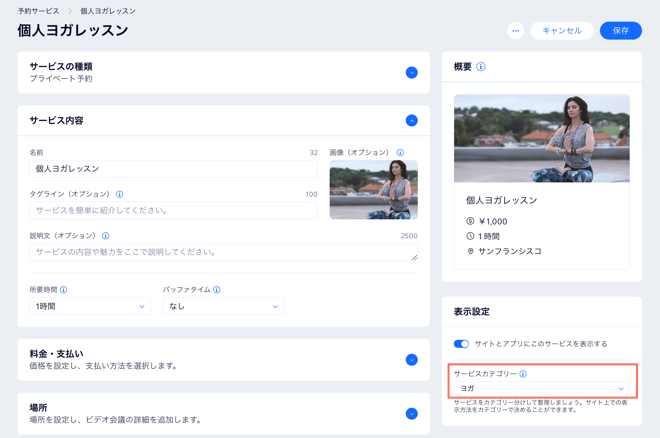Expand the サービスの種類 section
The image size is (660, 438).
[x=412, y=72]
